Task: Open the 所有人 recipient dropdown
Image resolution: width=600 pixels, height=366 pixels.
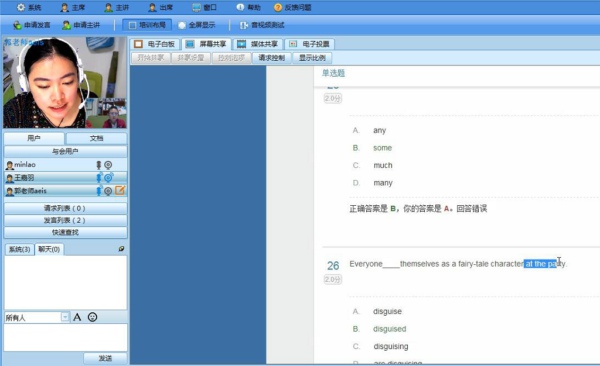Action: [x=65, y=317]
